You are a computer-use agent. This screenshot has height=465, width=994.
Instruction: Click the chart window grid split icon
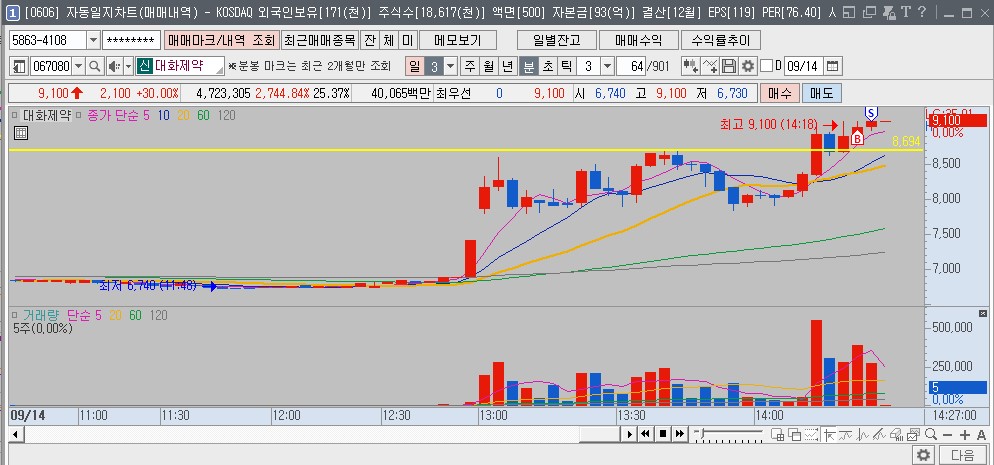777,435
